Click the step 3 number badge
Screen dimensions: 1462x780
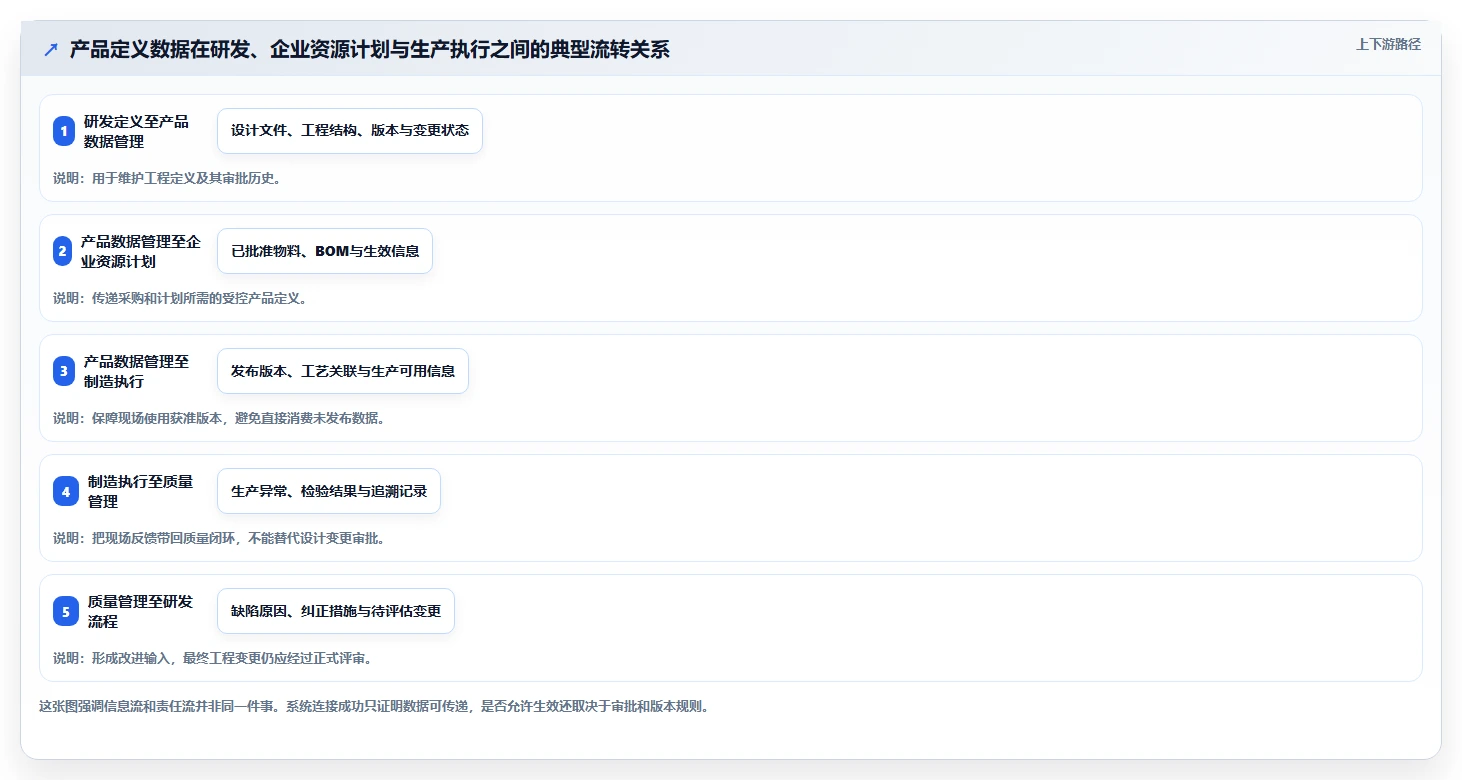pos(64,371)
